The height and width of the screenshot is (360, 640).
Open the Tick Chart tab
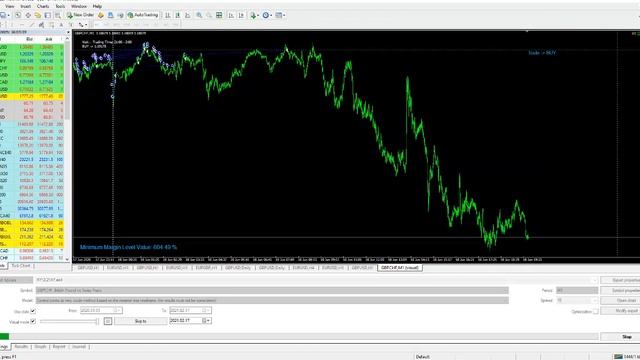click(x=21, y=266)
